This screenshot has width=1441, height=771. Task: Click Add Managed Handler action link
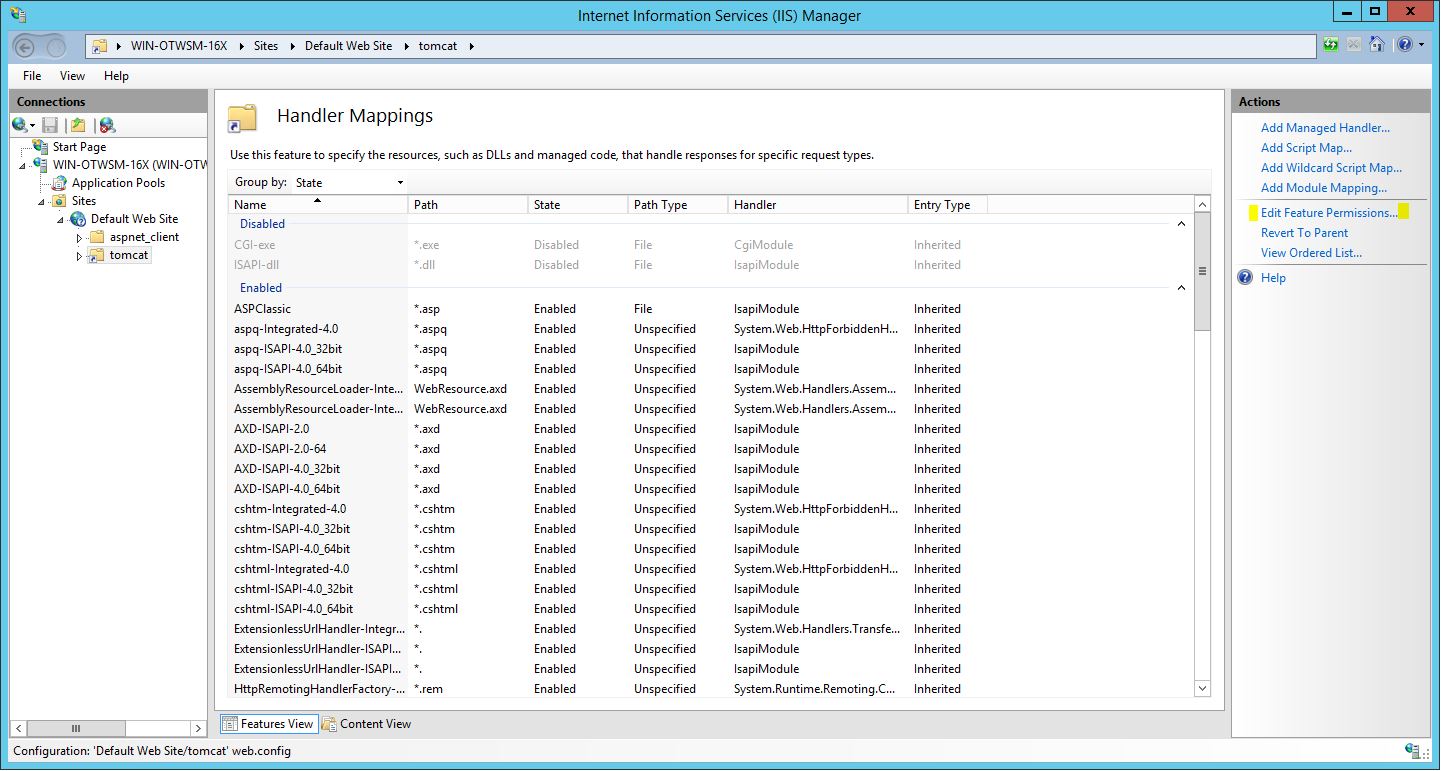point(1325,128)
